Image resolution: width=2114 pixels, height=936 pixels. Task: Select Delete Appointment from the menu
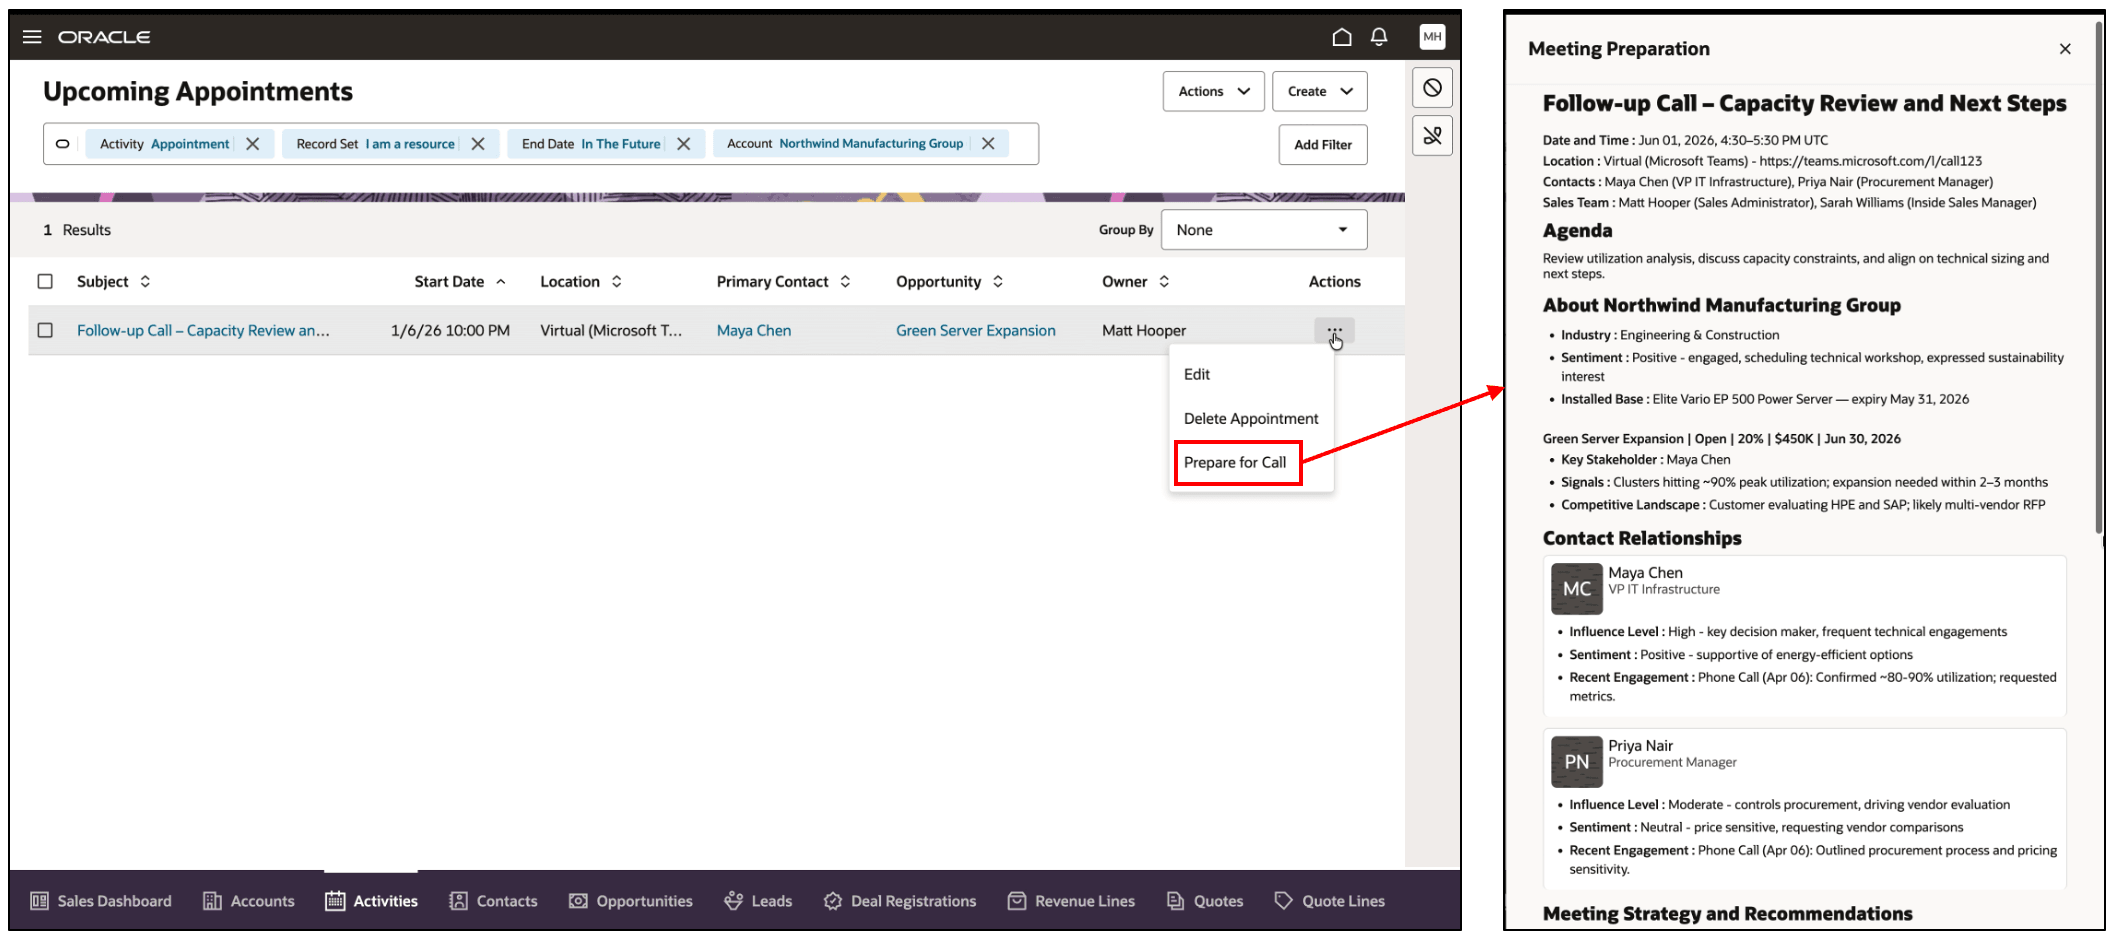click(x=1251, y=418)
